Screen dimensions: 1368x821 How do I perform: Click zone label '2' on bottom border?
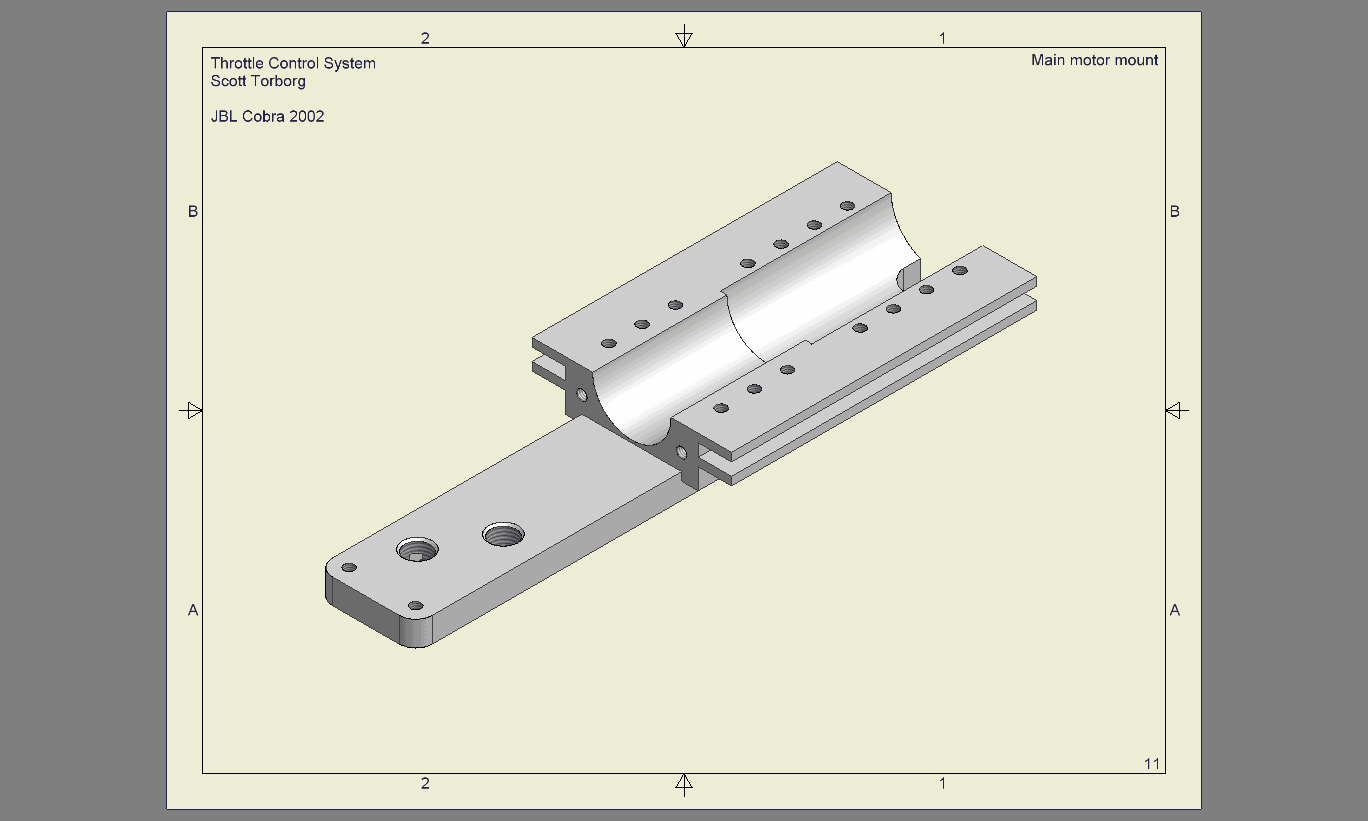(x=425, y=783)
